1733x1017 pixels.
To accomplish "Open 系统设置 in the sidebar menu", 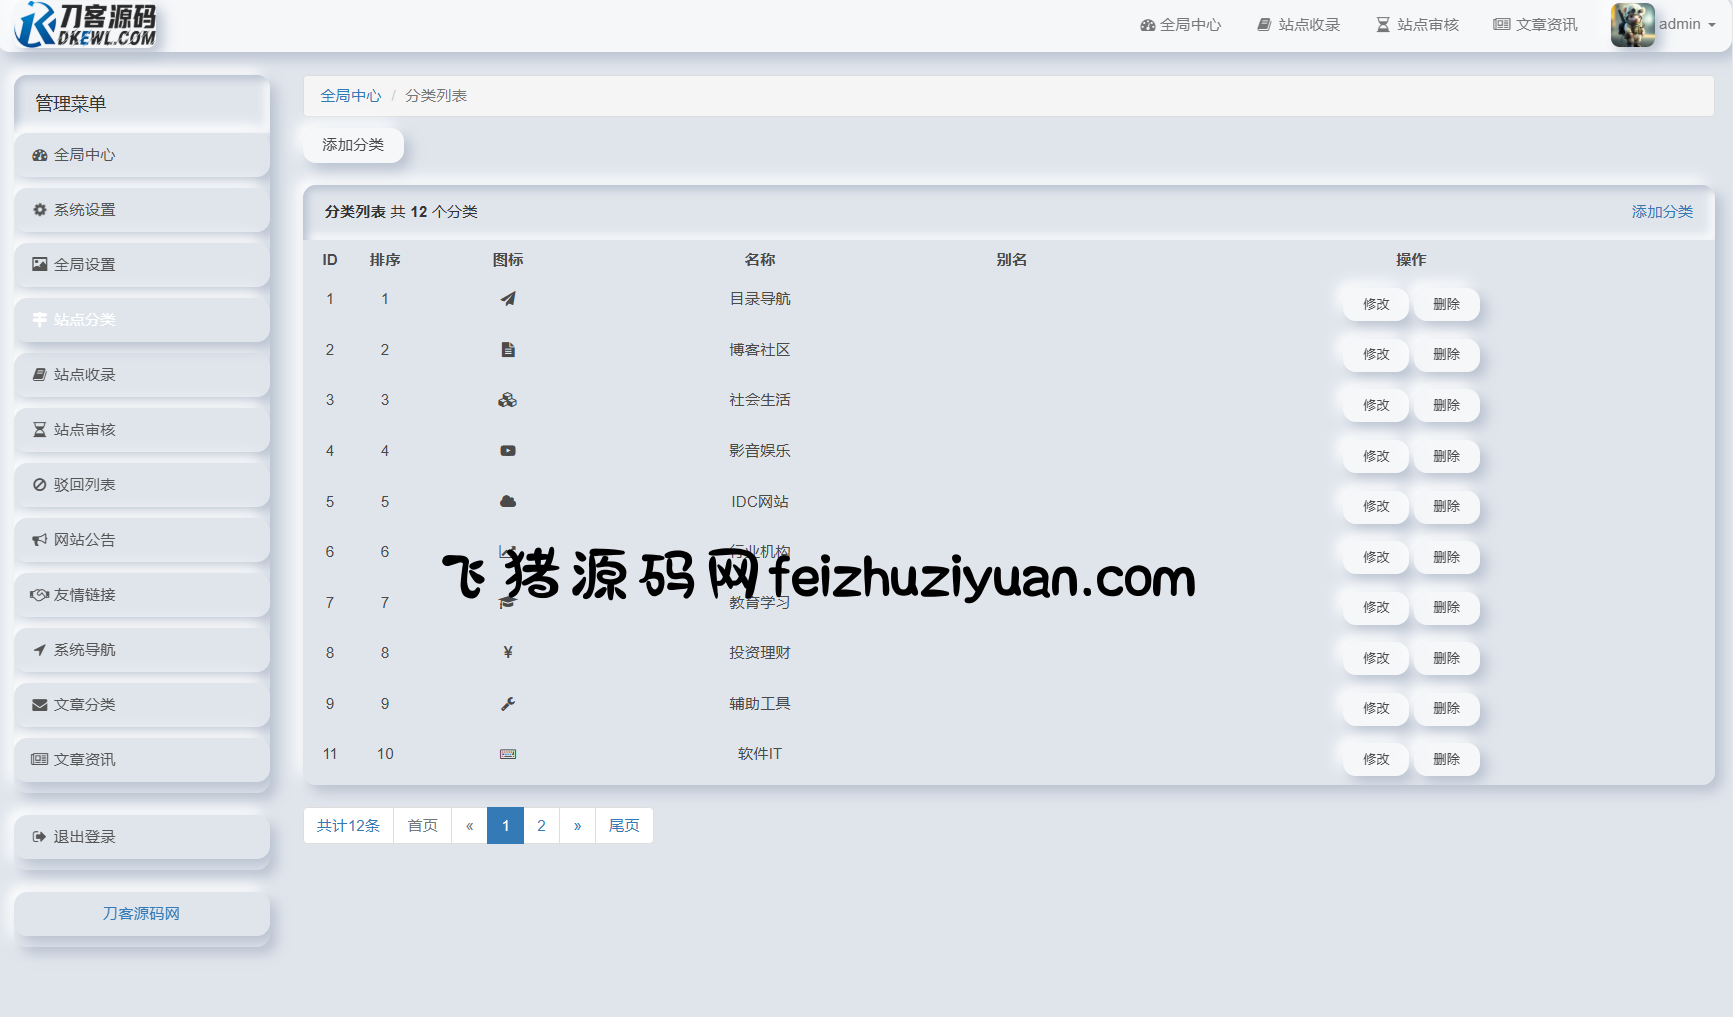I will tap(142, 210).
